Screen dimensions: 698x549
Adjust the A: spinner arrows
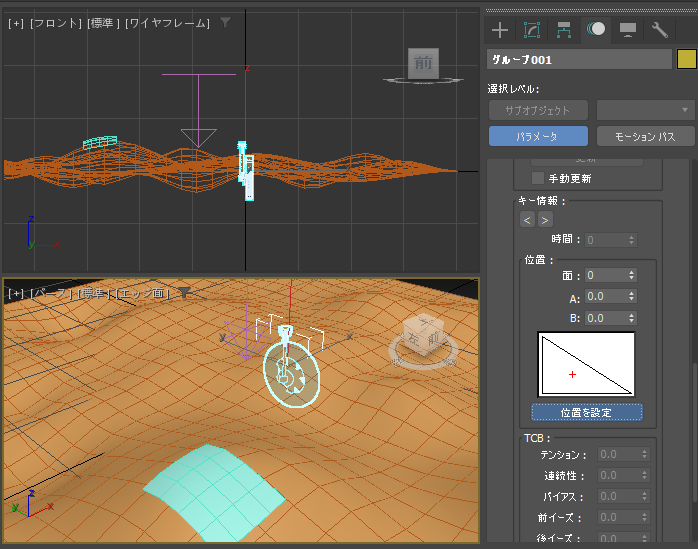coord(631,297)
